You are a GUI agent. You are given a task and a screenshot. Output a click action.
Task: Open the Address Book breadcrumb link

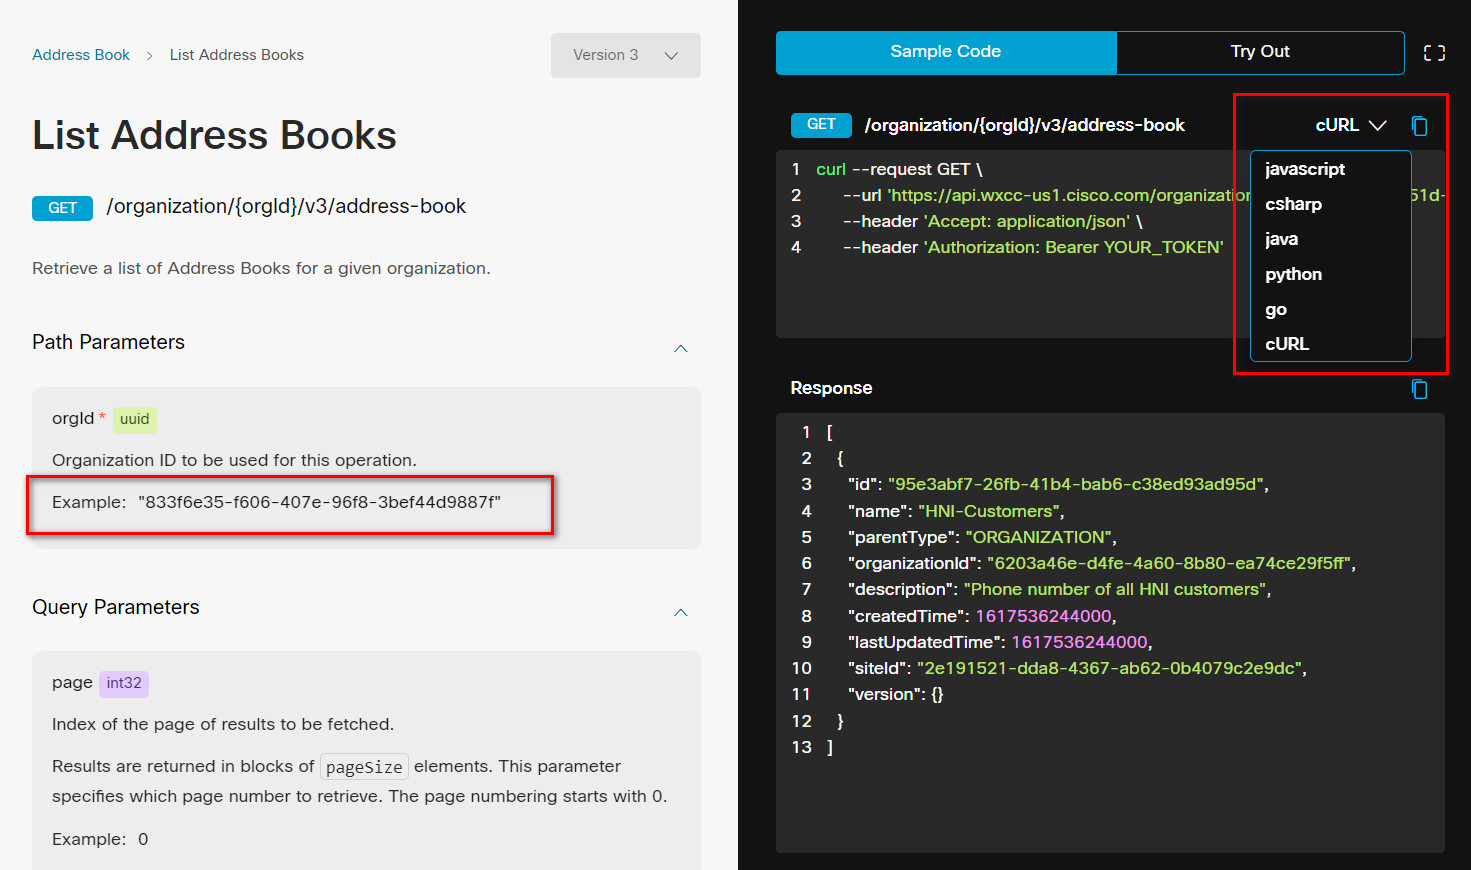click(x=81, y=55)
